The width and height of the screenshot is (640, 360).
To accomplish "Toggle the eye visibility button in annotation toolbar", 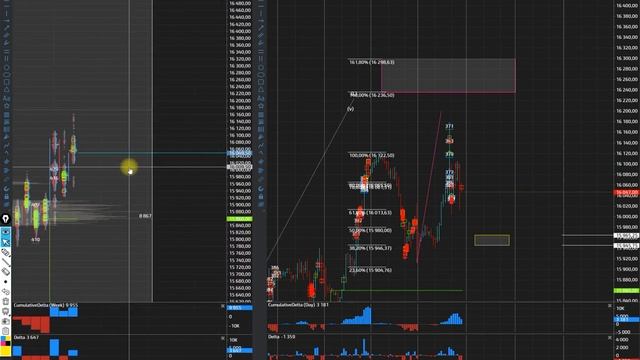I will [5, 232].
